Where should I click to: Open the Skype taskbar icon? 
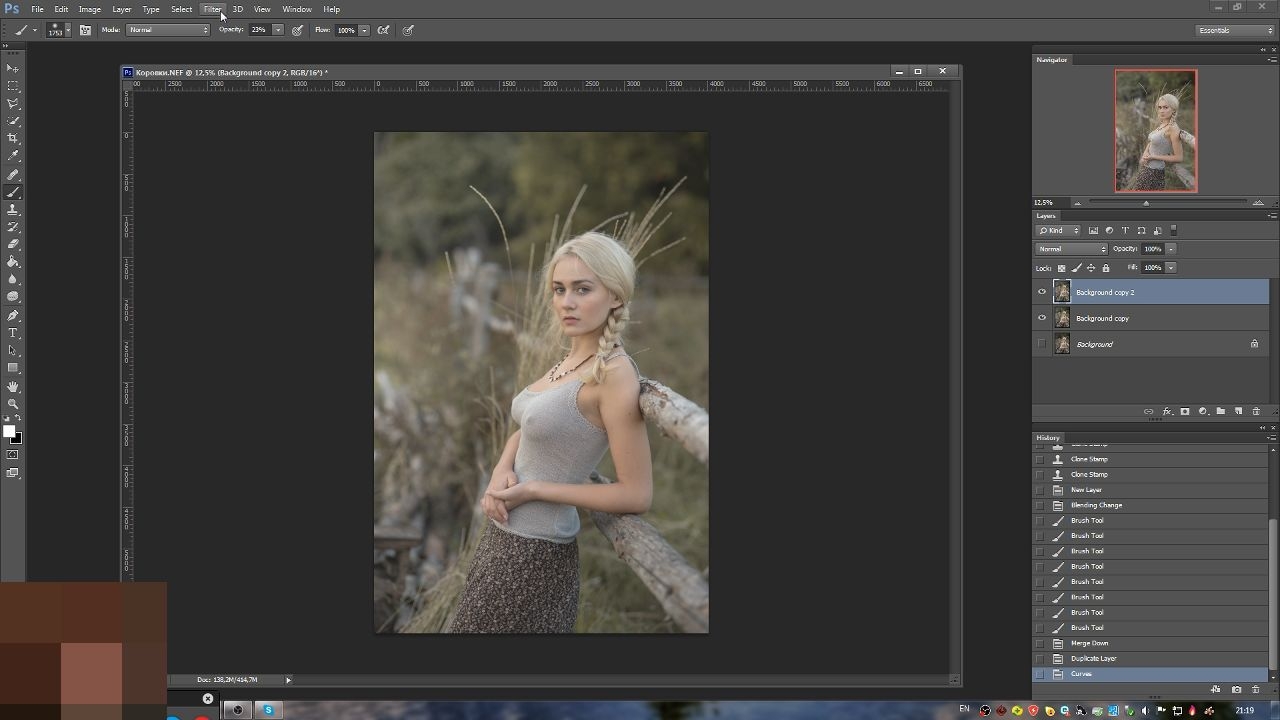point(267,710)
